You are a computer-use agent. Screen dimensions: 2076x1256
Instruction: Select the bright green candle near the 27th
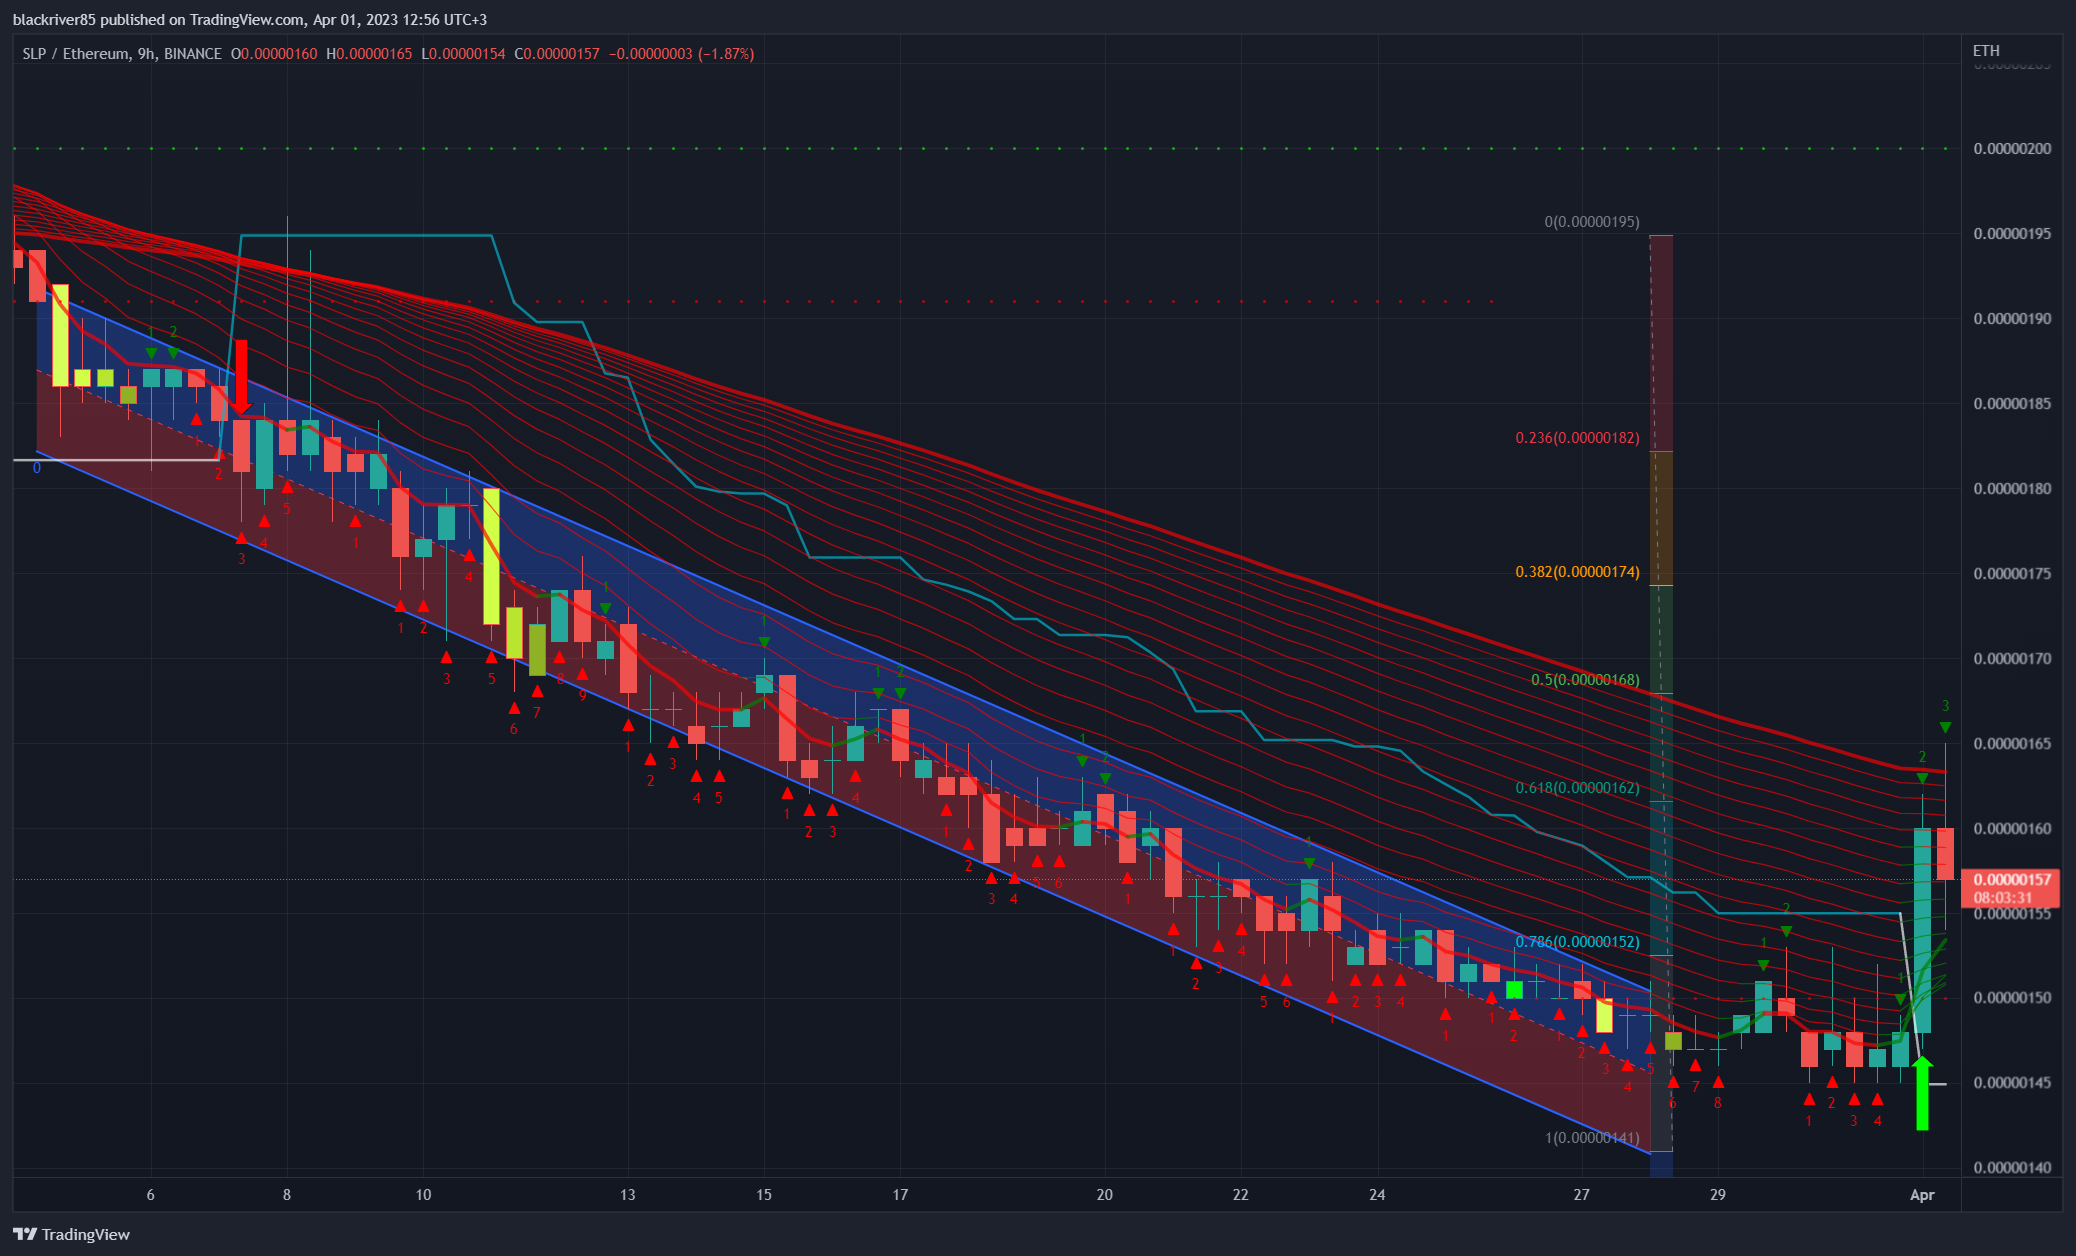pyautogui.click(x=1514, y=990)
